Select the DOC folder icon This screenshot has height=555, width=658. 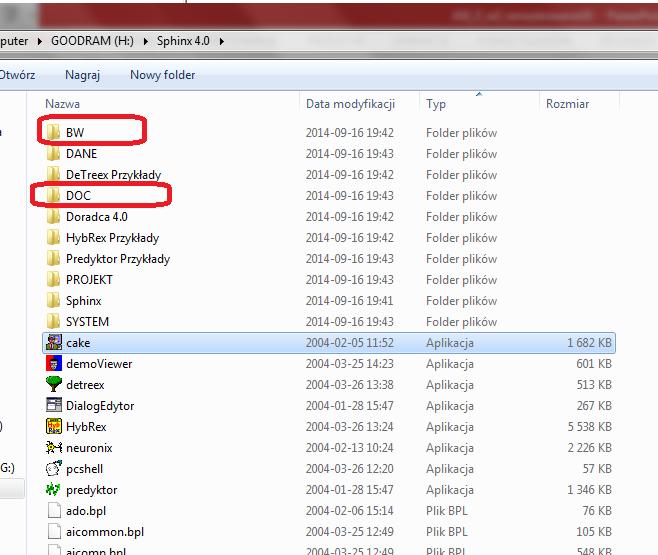(53, 195)
